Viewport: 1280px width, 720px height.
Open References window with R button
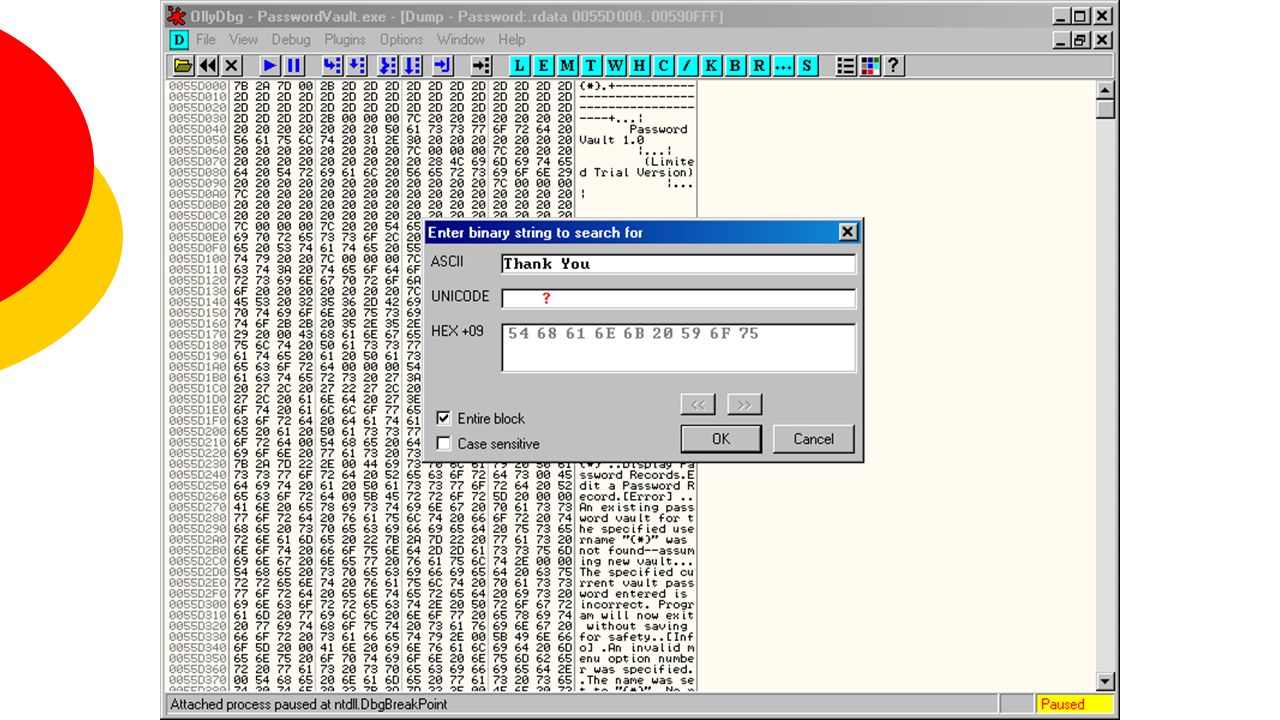point(759,65)
